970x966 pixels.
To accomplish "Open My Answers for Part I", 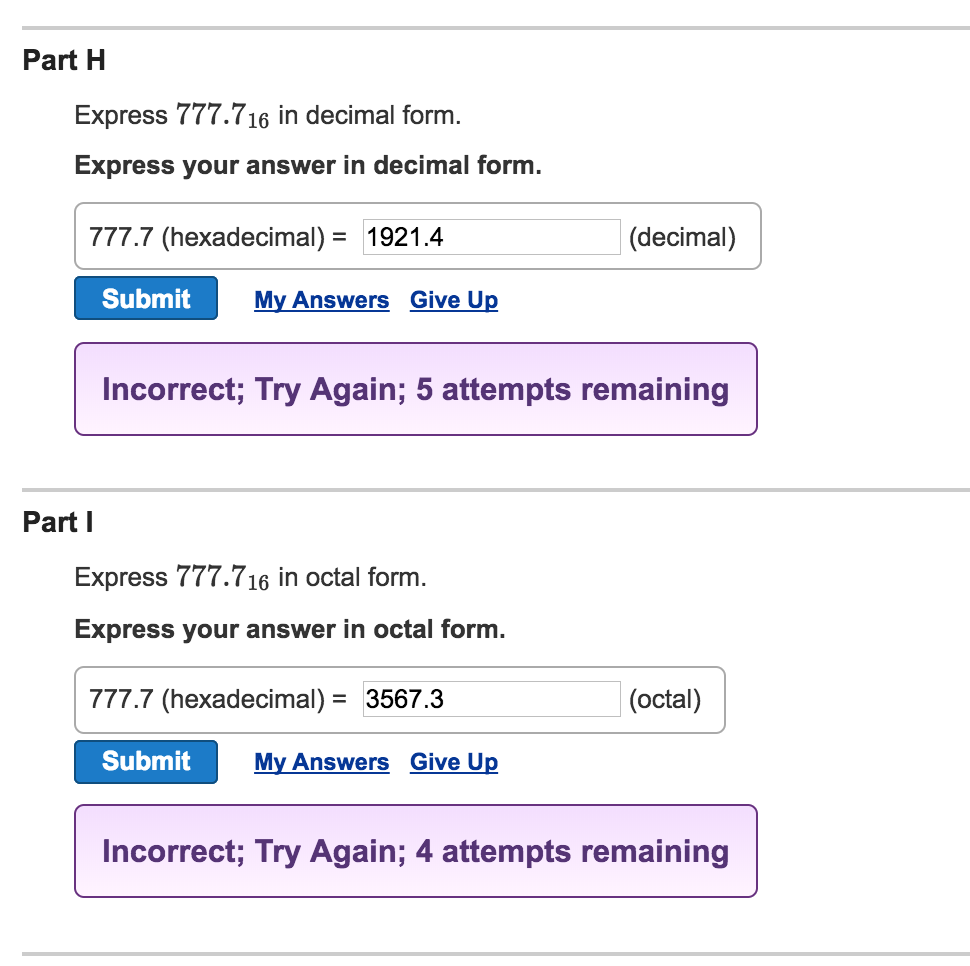I will (321, 762).
